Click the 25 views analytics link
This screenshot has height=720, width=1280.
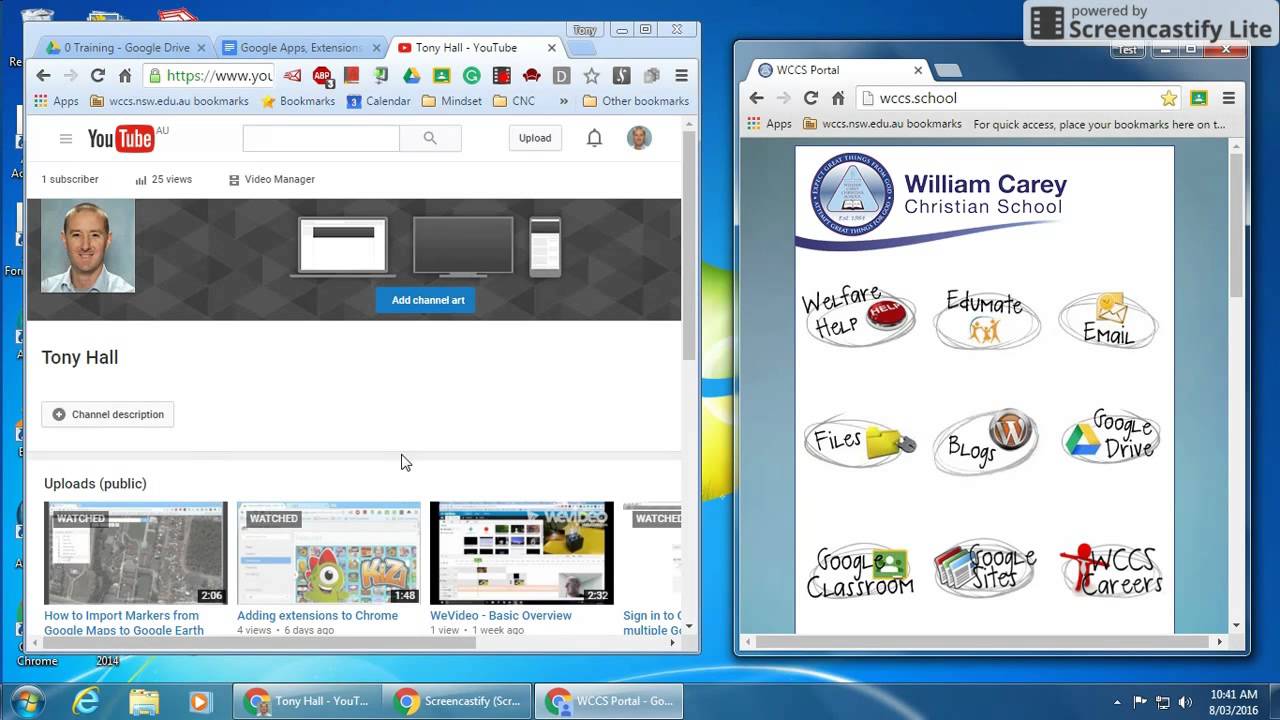(x=163, y=179)
